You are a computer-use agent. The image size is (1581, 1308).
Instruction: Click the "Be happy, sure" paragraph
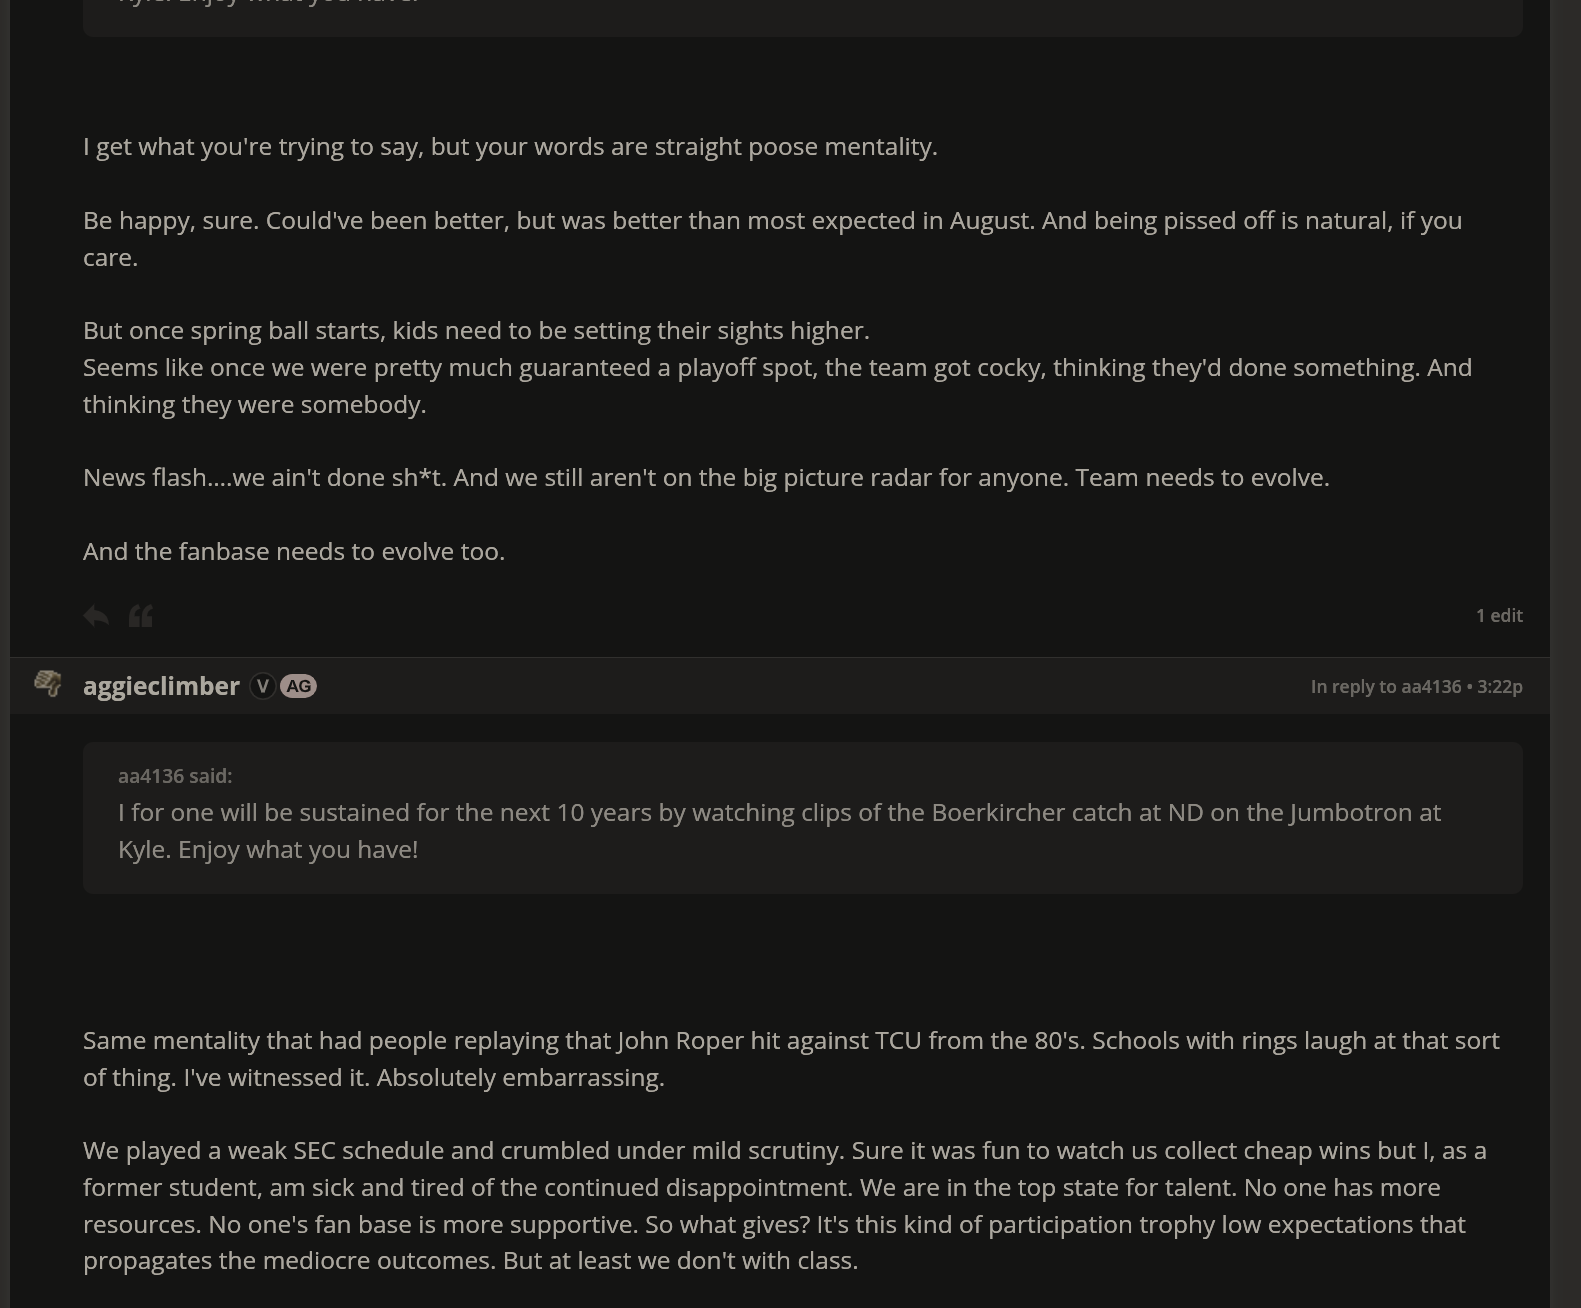click(x=772, y=239)
